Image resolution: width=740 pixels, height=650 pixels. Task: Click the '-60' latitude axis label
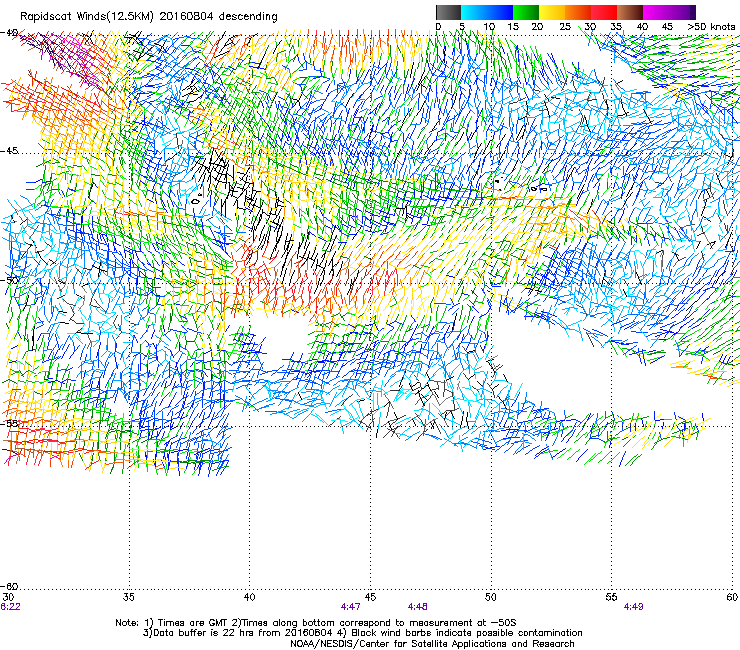coord(9,586)
